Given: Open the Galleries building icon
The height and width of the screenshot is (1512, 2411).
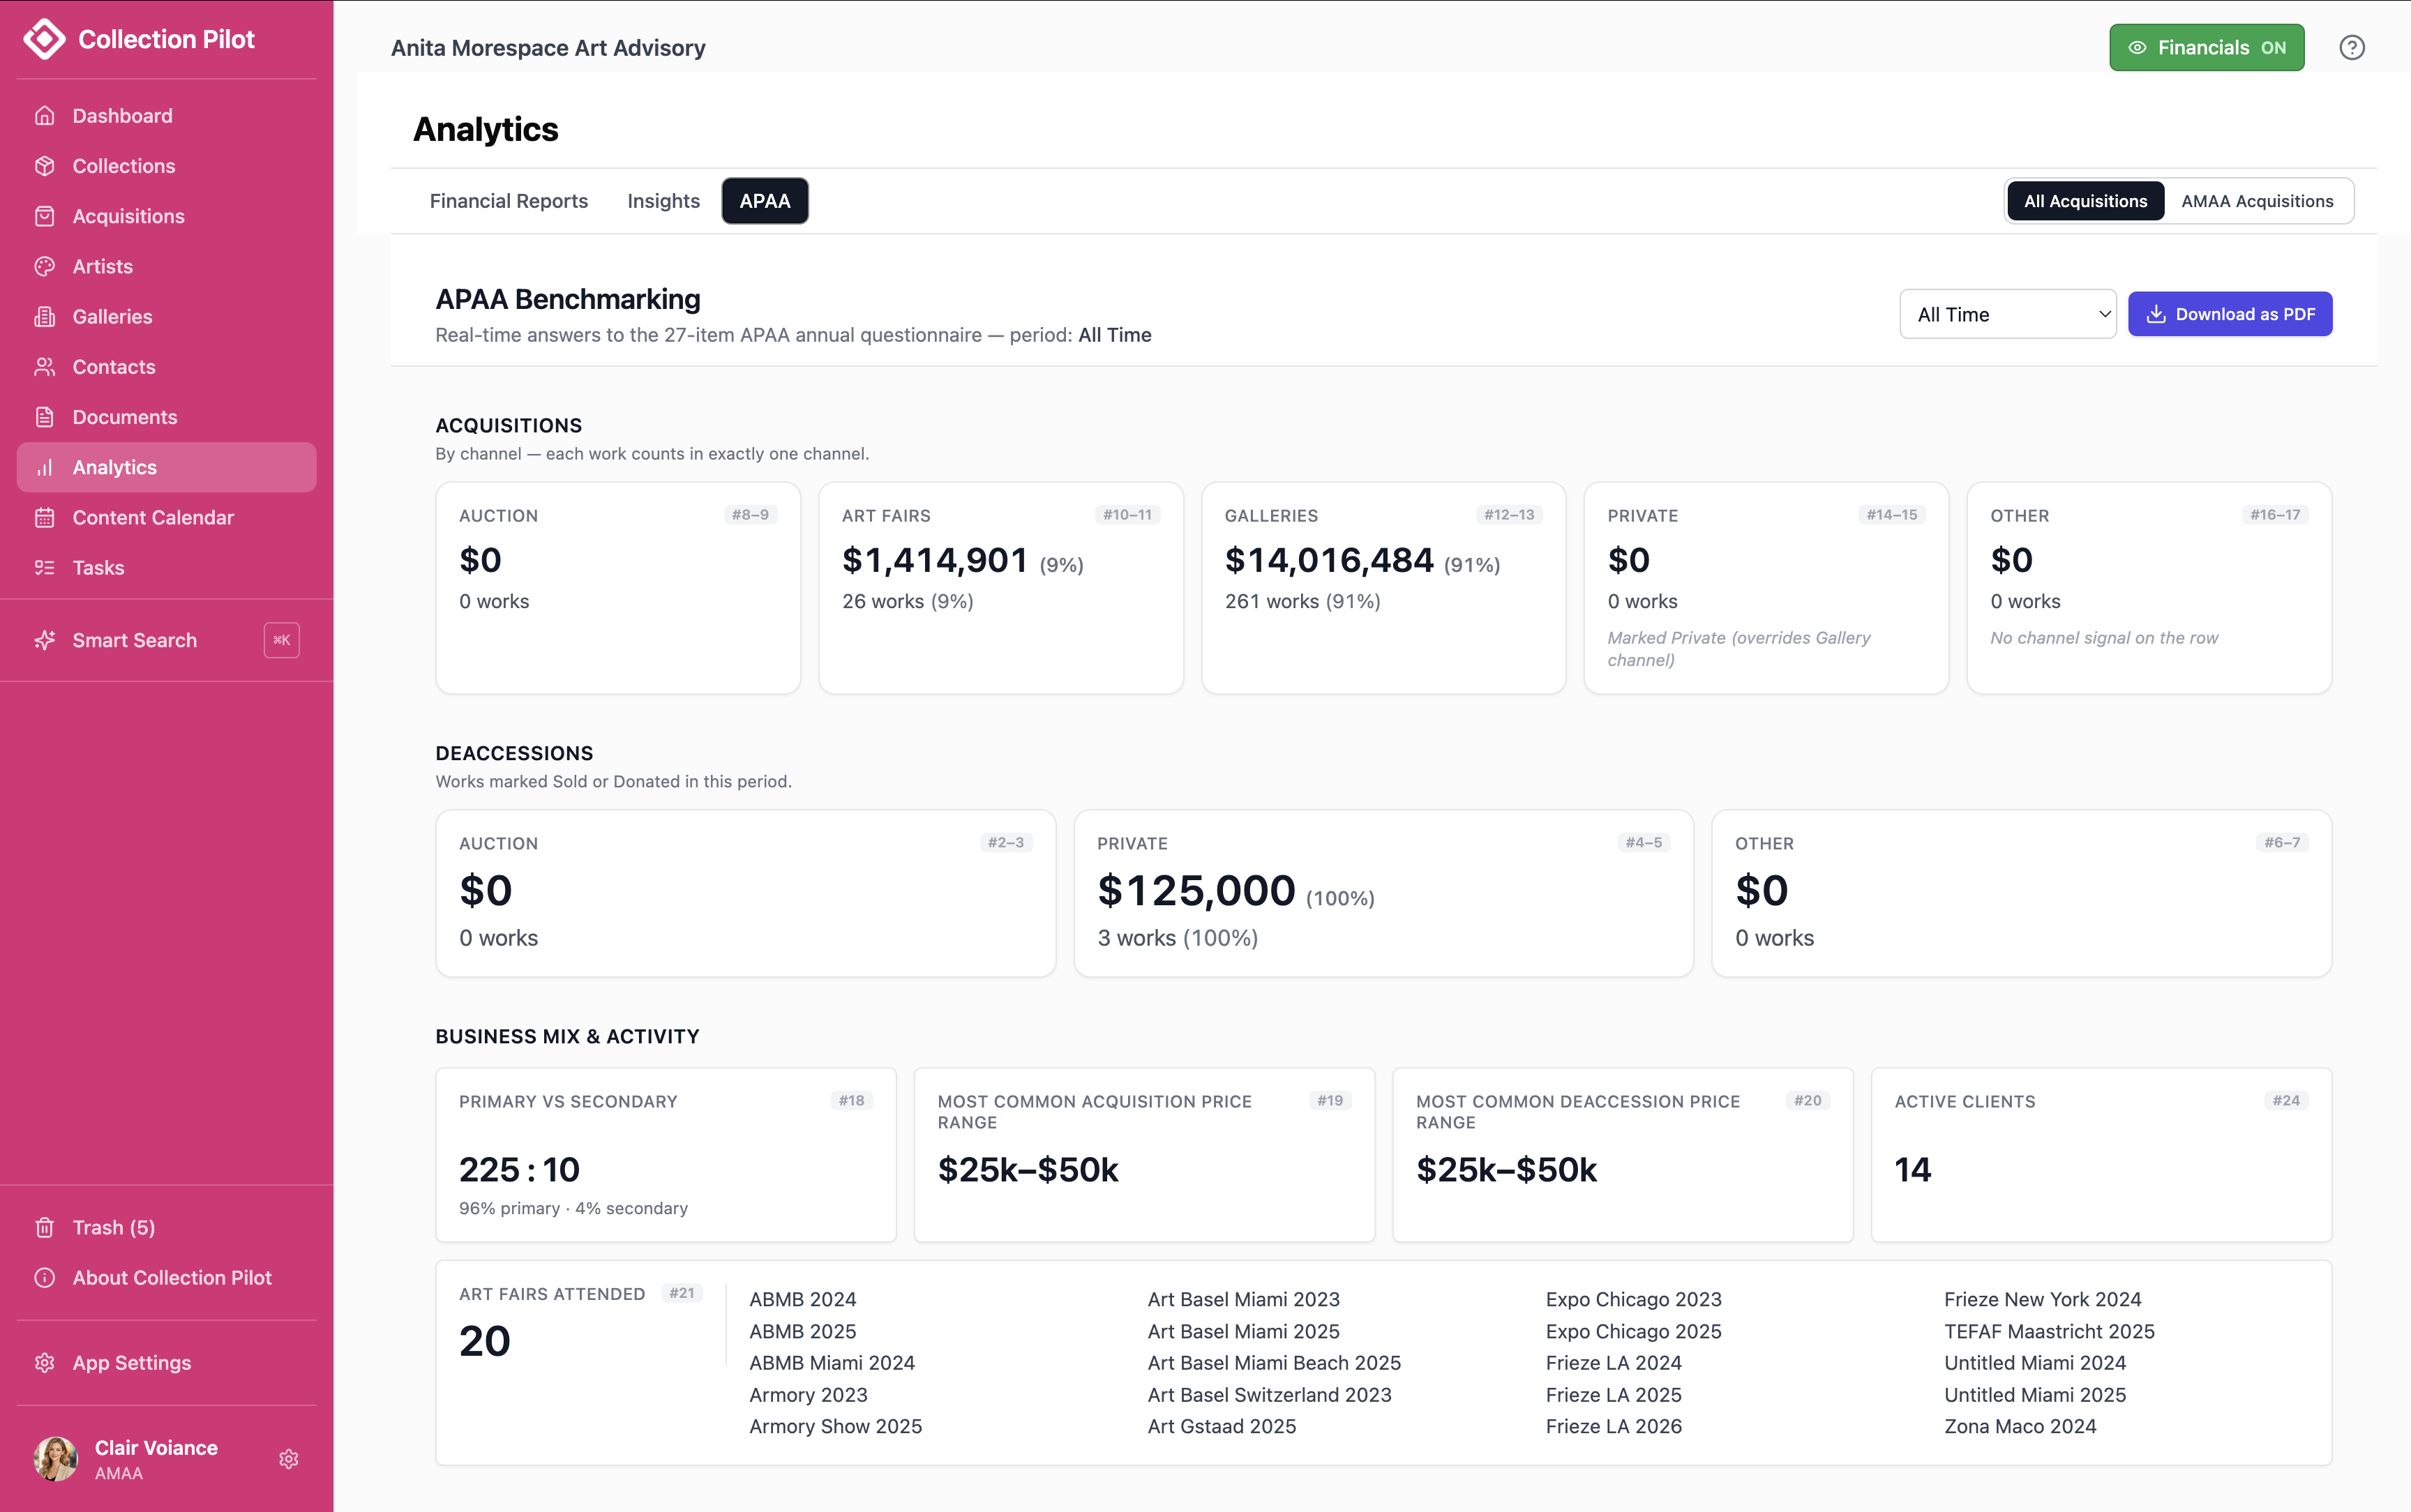Looking at the screenshot, I should click(x=45, y=316).
